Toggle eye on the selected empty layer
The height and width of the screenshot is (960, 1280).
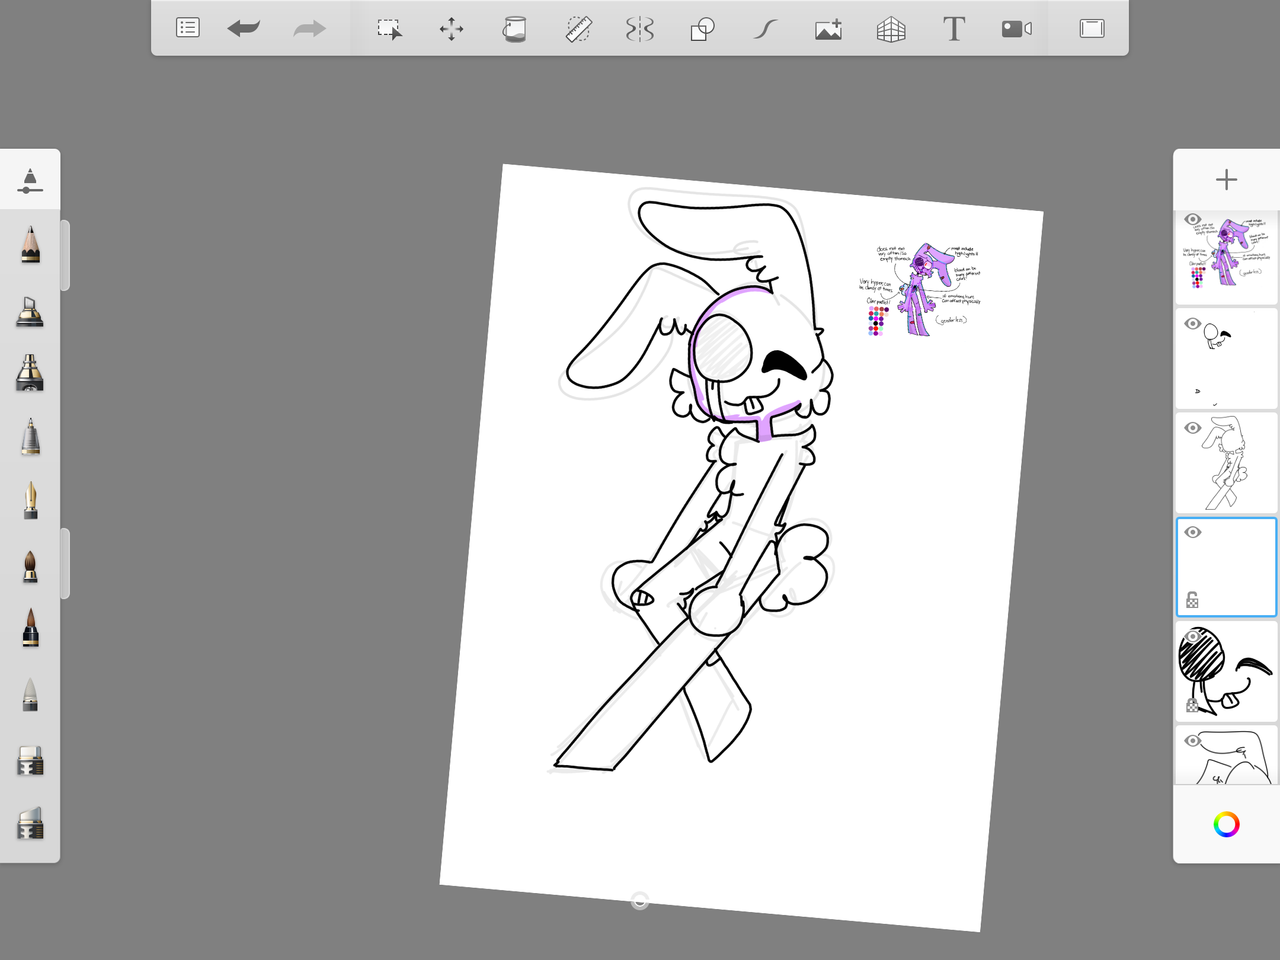click(x=1192, y=532)
